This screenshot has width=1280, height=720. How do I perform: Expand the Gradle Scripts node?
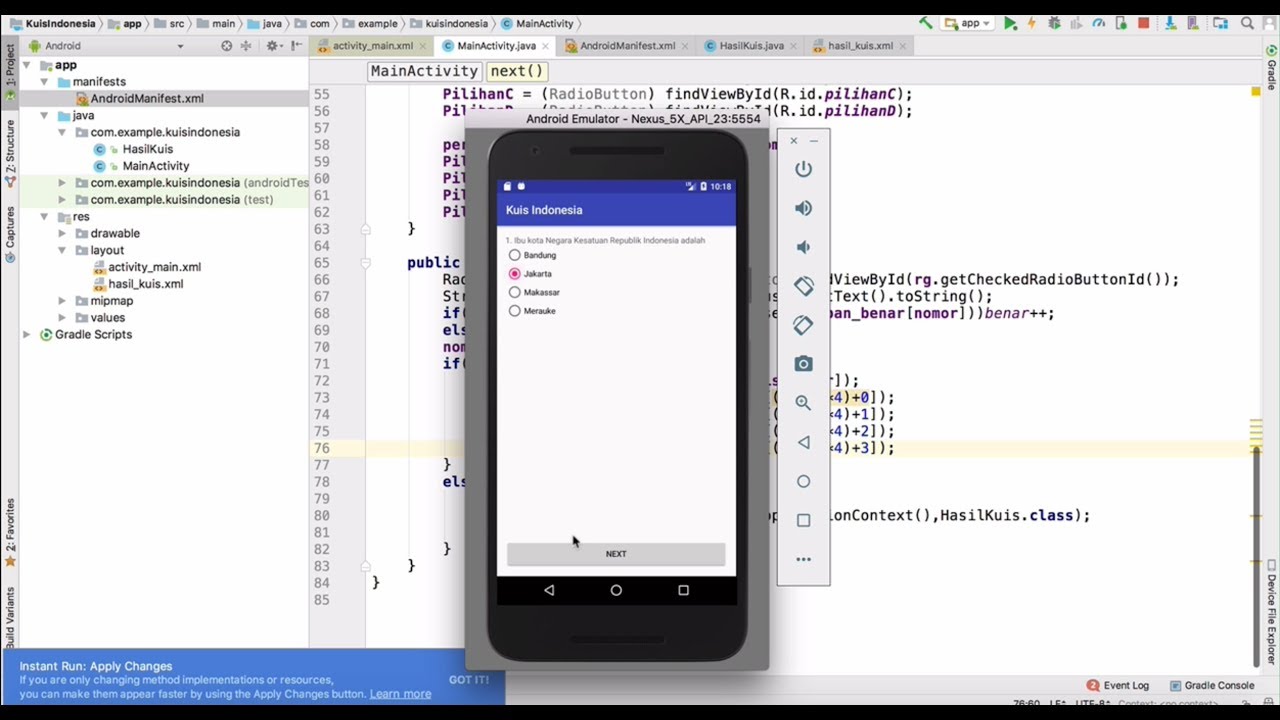tap(27, 335)
